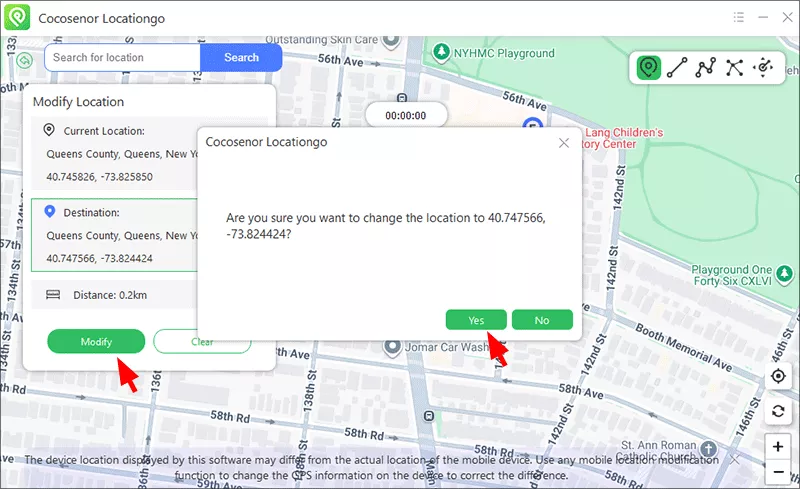Center map on current location icon

click(x=778, y=376)
